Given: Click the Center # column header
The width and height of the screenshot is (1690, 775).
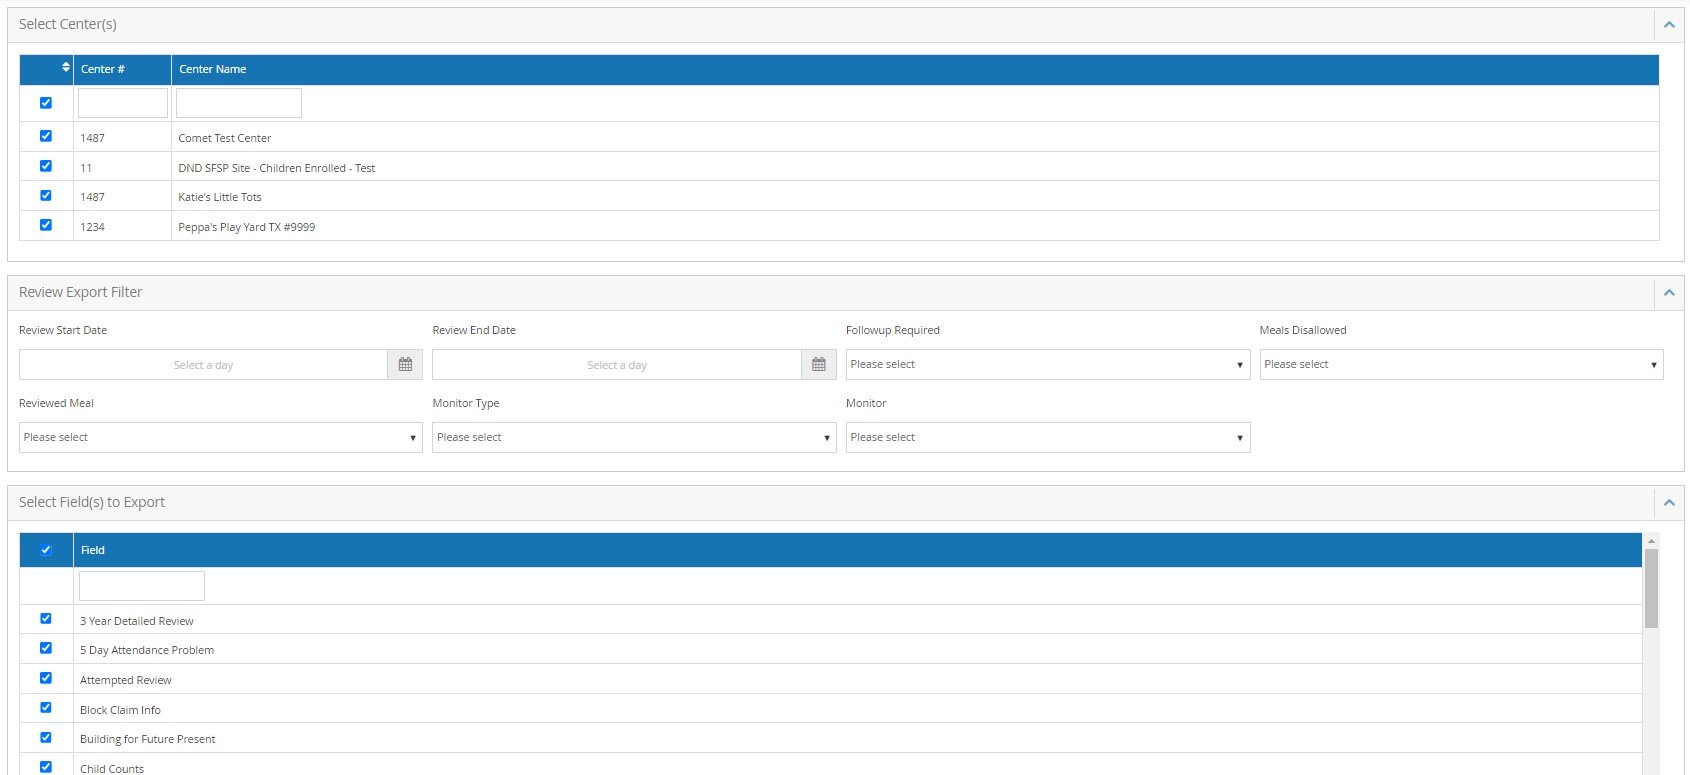Looking at the screenshot, I should tap(103, 69).
